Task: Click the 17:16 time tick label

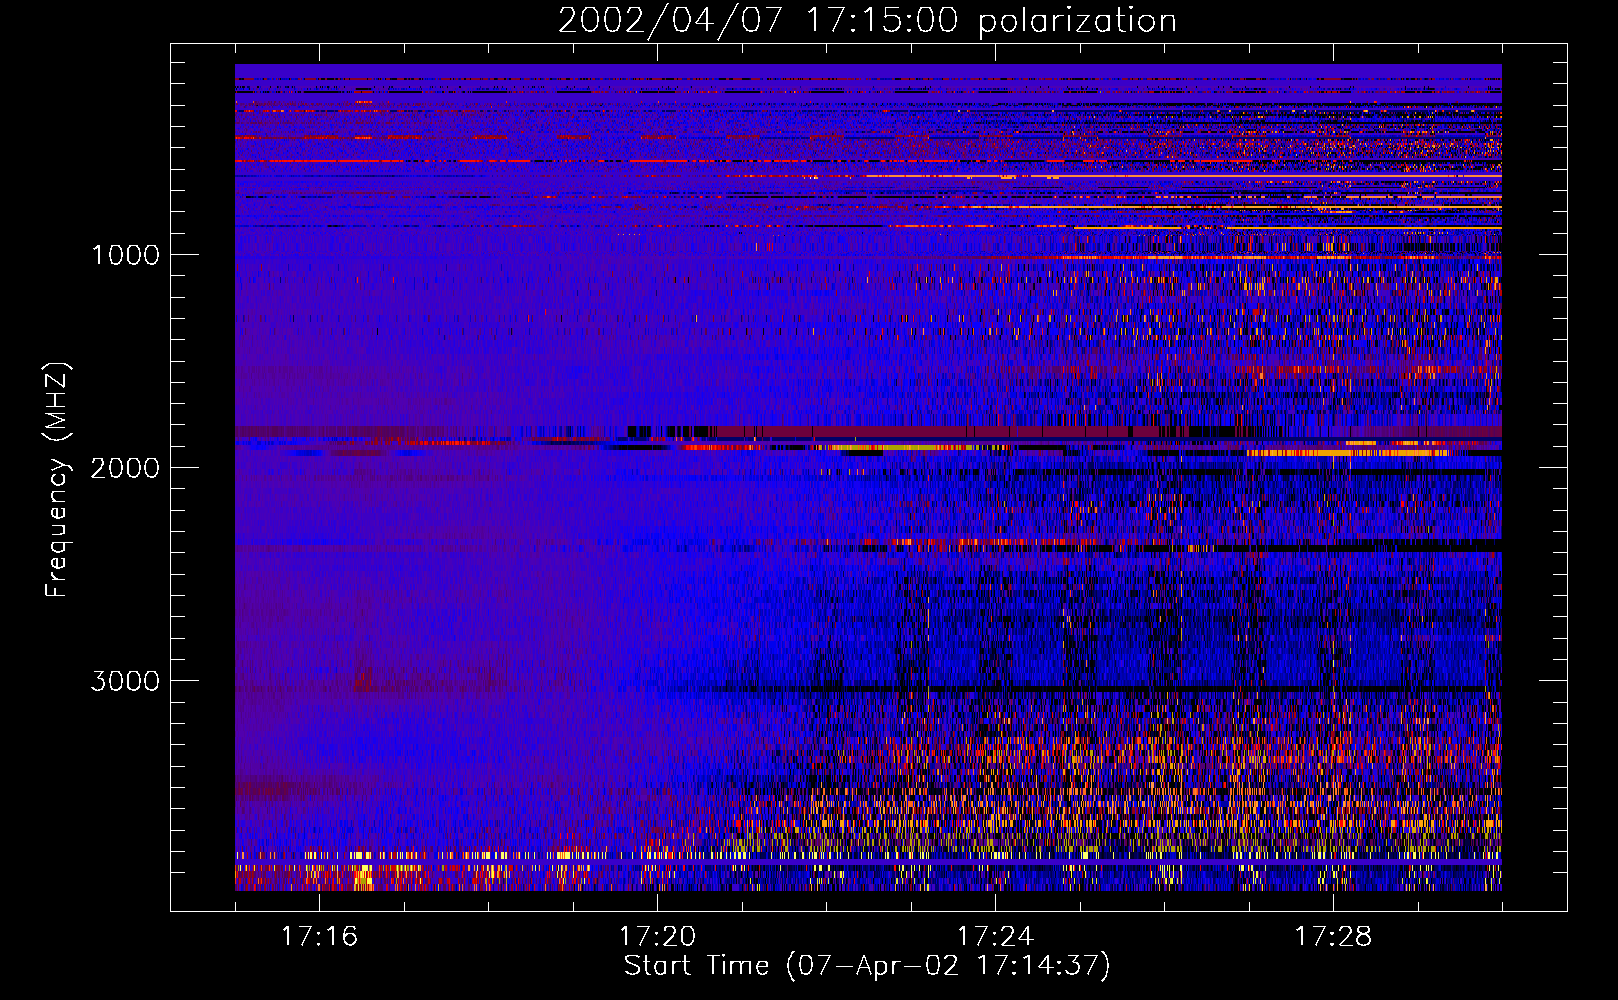Action: (x=319, y=937)
